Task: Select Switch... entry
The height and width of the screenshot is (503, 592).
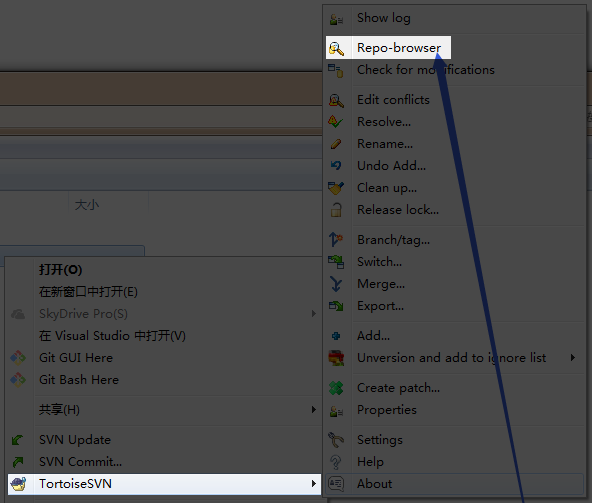Action: pyautogui.click(x=379, y=262)
